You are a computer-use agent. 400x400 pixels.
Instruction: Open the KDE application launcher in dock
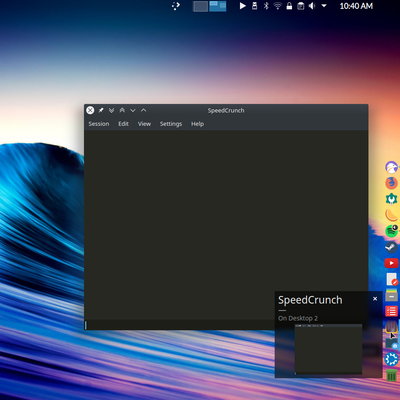tap(391, 359)
